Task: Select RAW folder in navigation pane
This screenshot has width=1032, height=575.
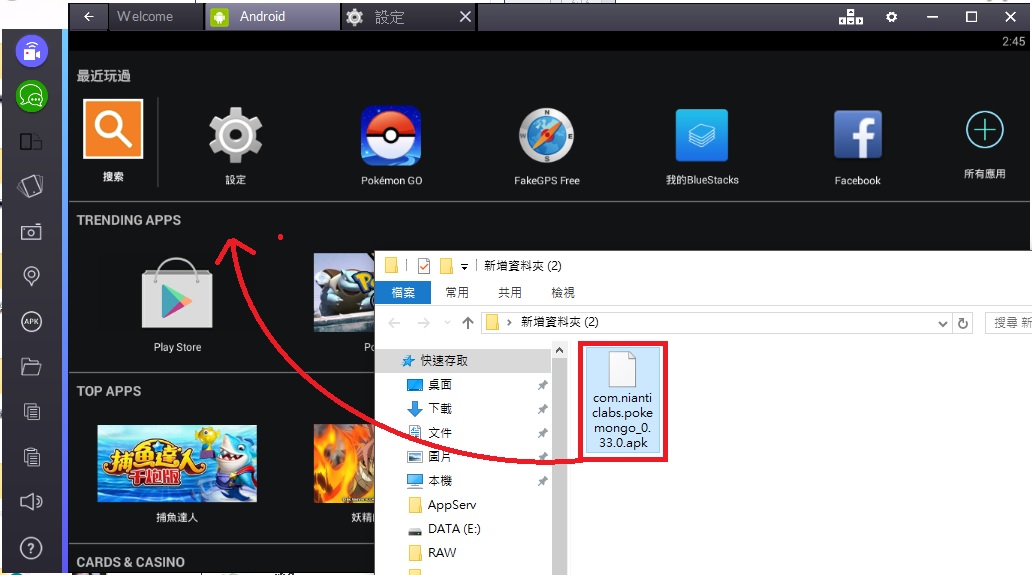Action: click(442, 553)
